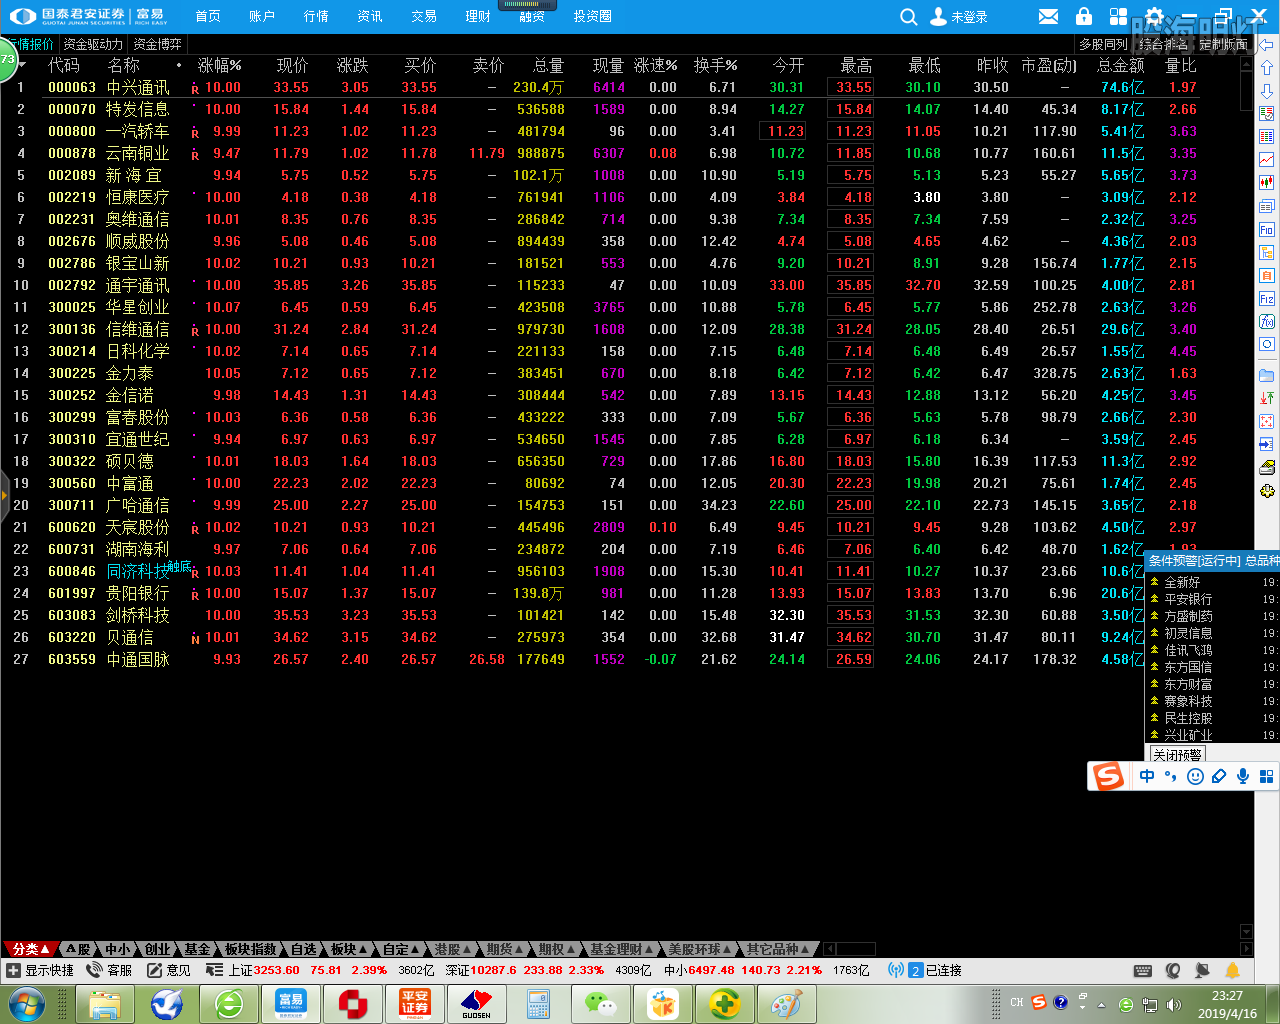Open the 资讯 menu
1280x1024 pixels.
tap(370, 17)
